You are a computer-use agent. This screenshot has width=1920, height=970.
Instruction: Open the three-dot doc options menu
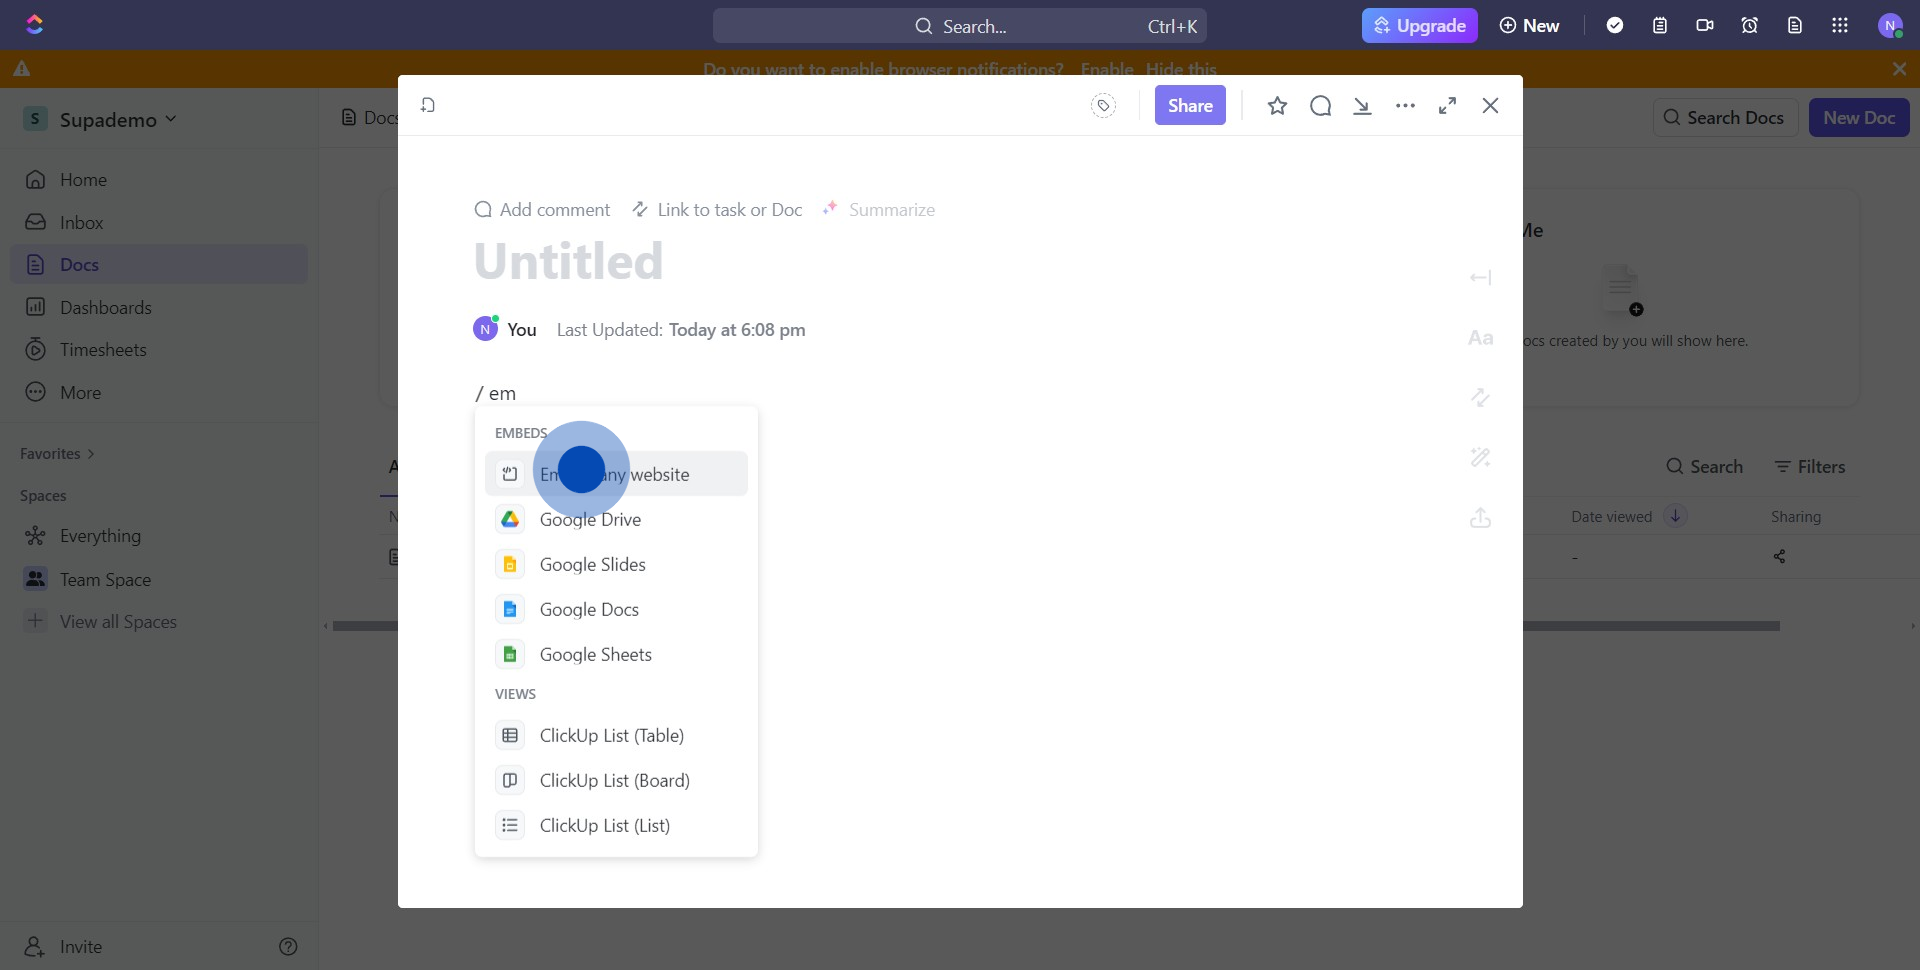tap(1405, 105)
